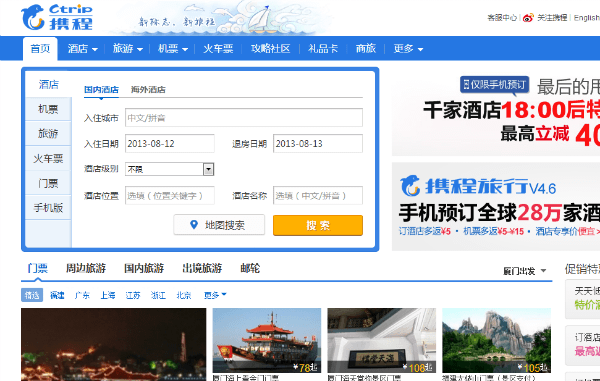
Task: Click the 入住日期 date field
Action: pyautogui.click(x=170, y=143)
